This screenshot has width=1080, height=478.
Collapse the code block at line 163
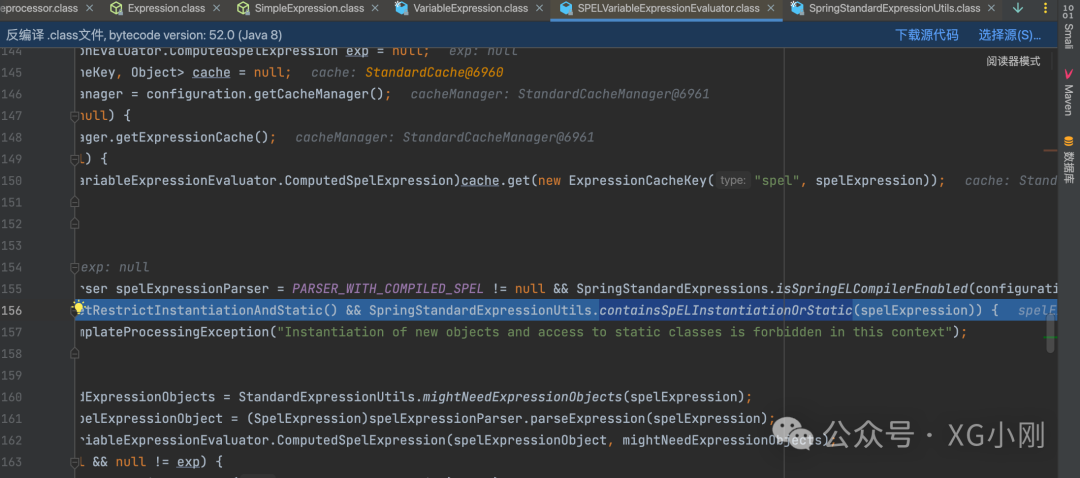pos(74,461)
